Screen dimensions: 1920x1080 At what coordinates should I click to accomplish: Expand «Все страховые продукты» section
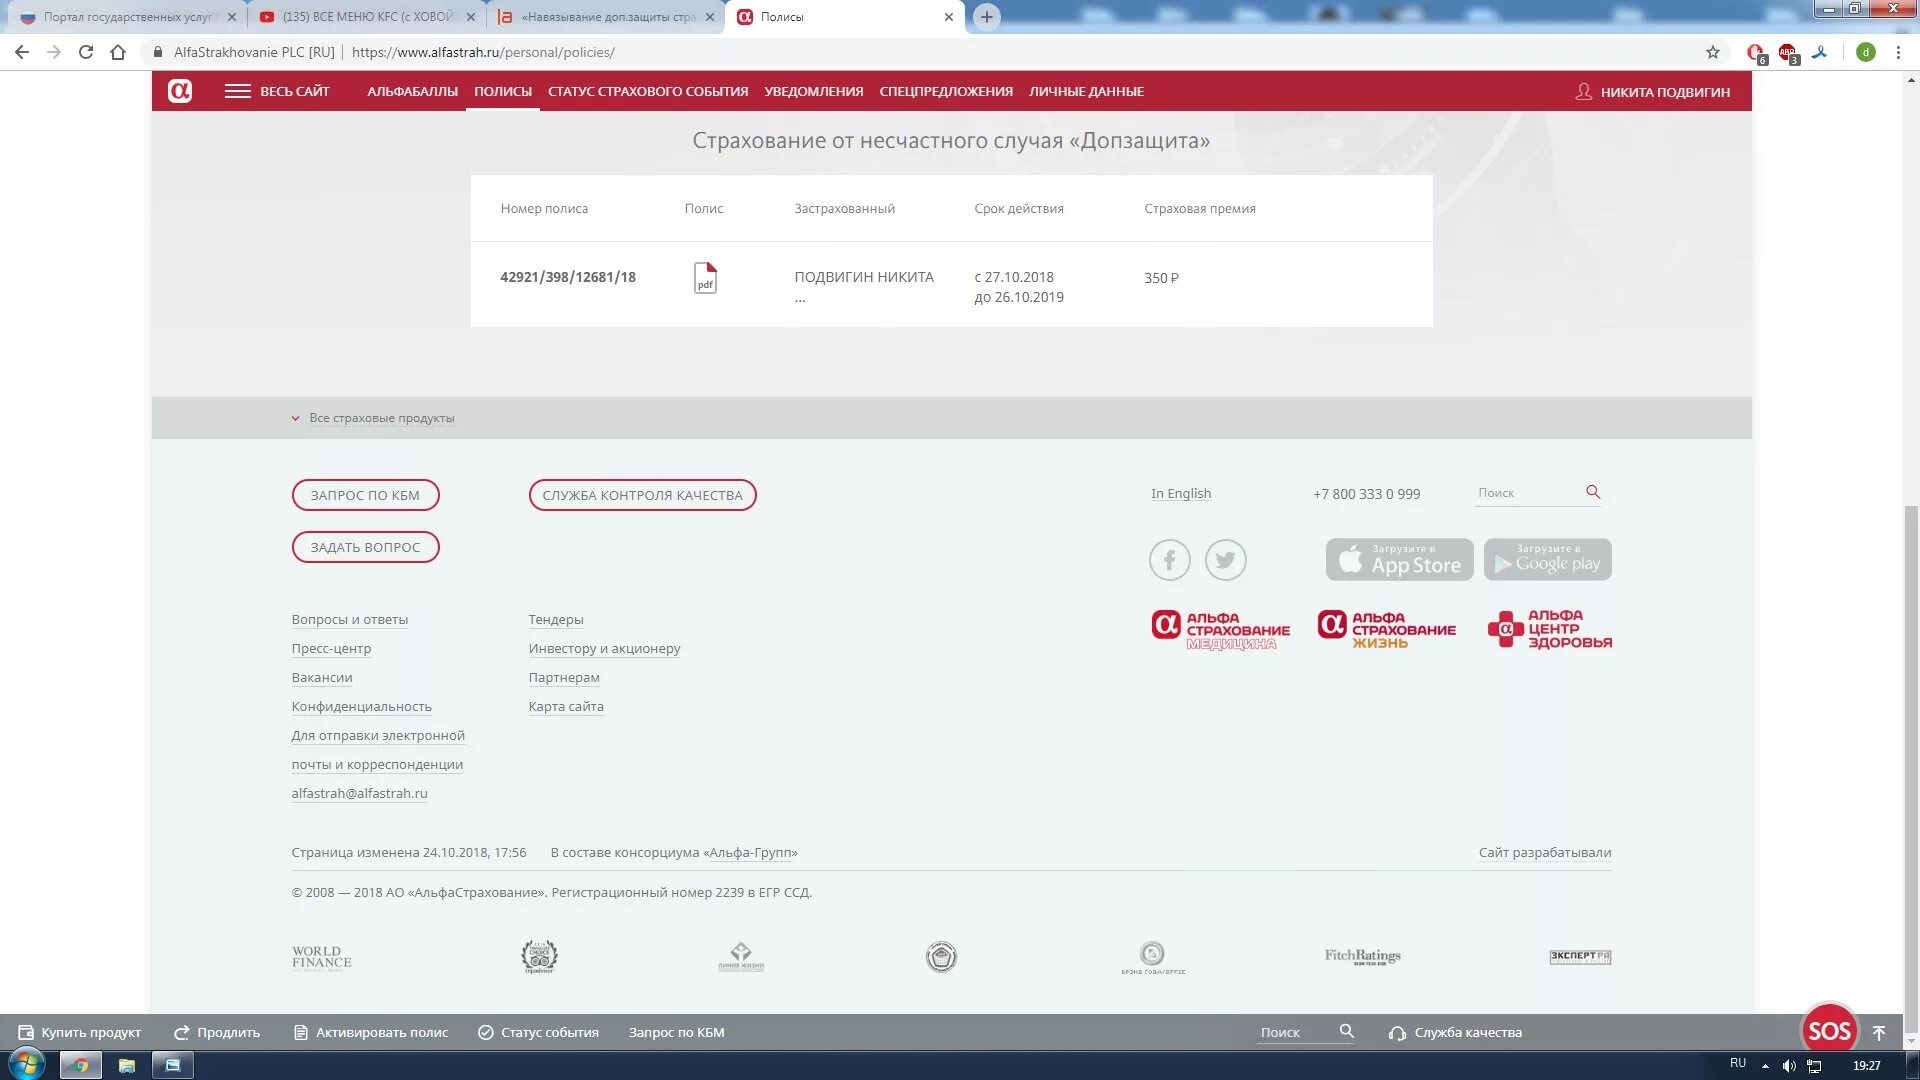pyautogui.click(x=373, y=418)
